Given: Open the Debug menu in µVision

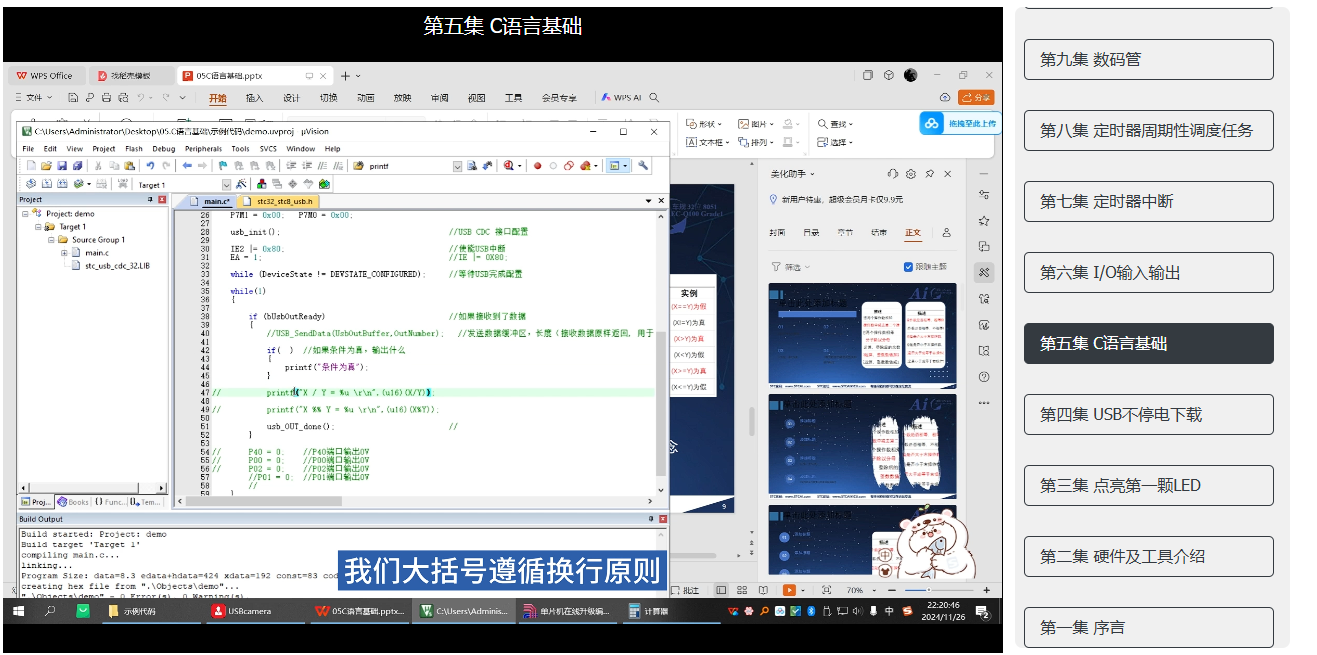Looking at the screenshot, I should point(163,148).
